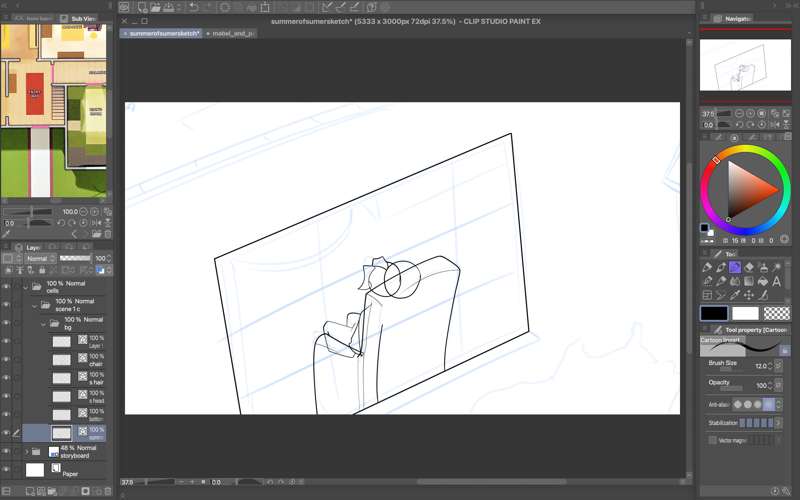This screenshot has height=500, width=800.
Task: Choose the strongest anti-aliasing level button
Action: (769, 405)
